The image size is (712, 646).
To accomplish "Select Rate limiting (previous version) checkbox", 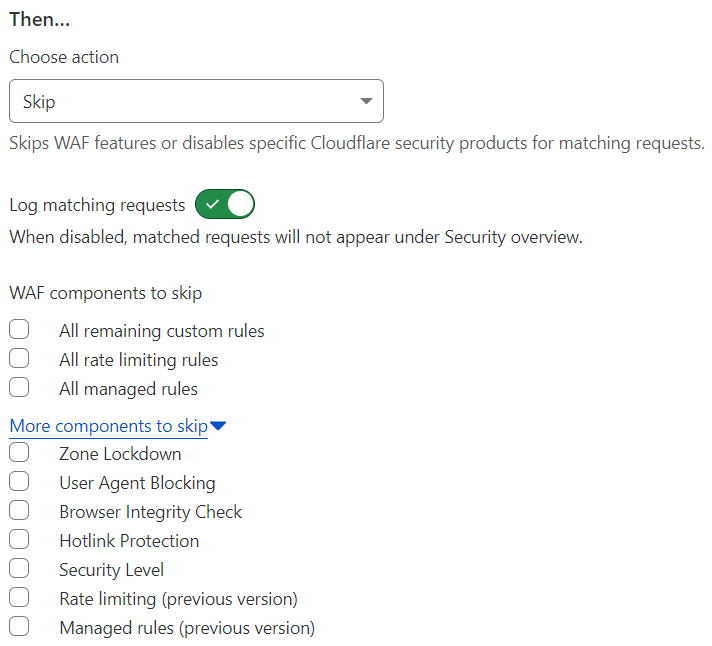I will (19, 598).
